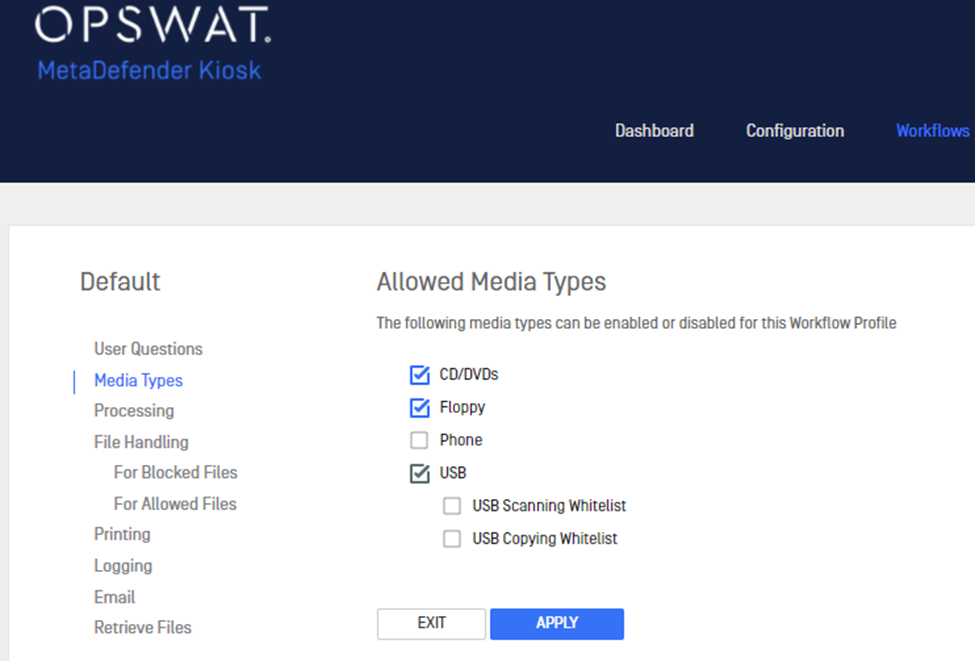Select the Workflows tab
Image resolution: width=975 pixels, height=661 pixels.
click(x=932, y=131)
